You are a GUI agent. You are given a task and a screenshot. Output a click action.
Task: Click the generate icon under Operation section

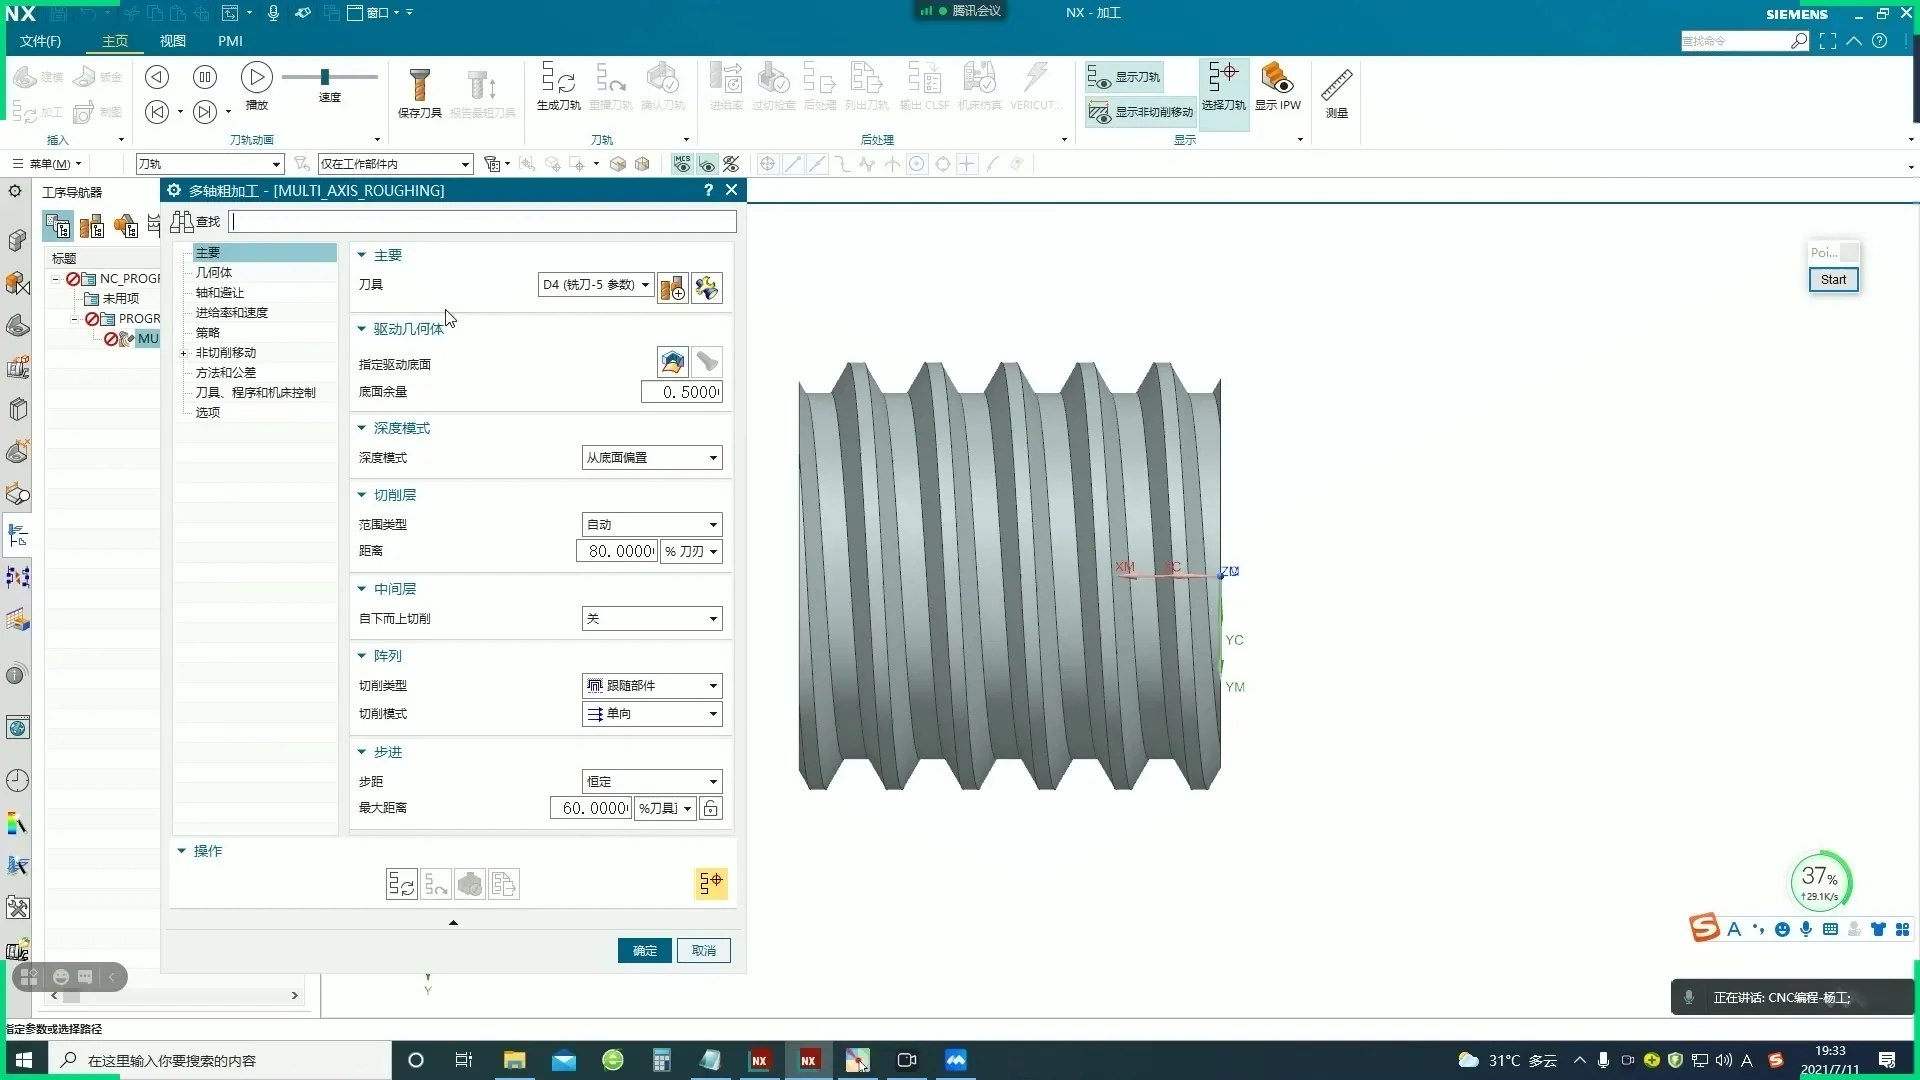(x=401, y=884)
